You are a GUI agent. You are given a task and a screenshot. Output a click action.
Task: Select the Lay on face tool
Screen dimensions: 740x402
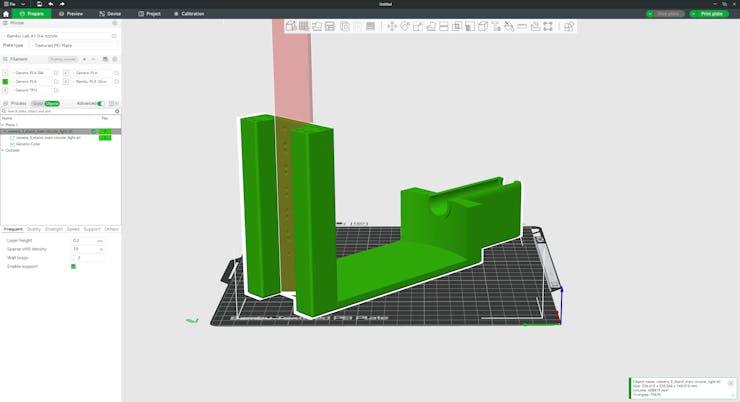431,26
